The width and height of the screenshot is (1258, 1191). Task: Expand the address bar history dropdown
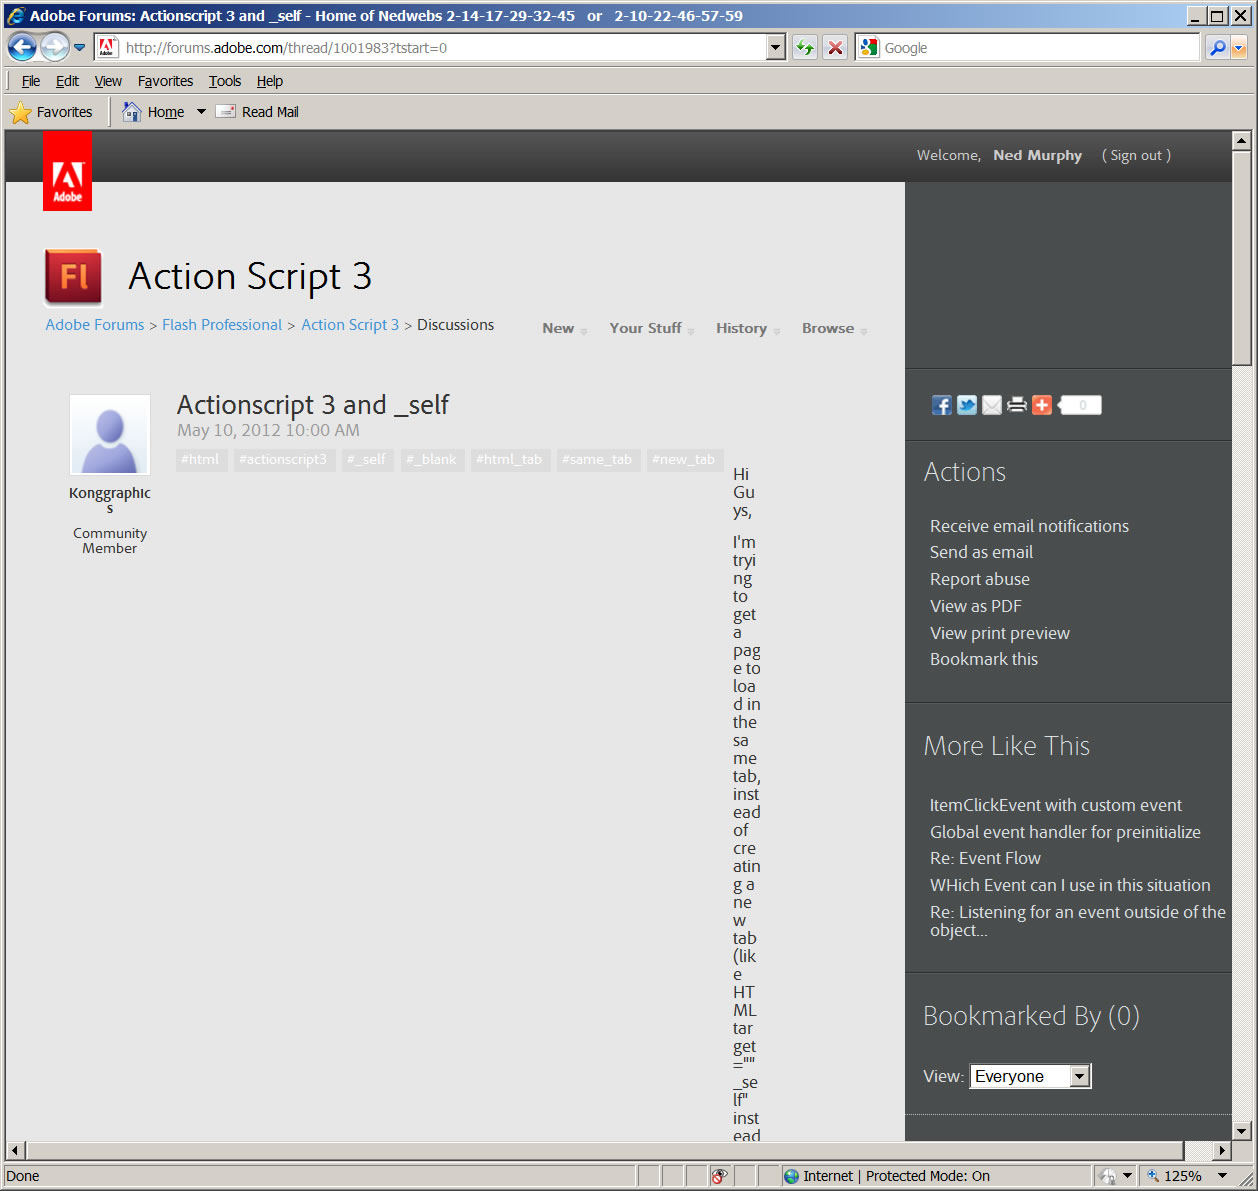775,47
